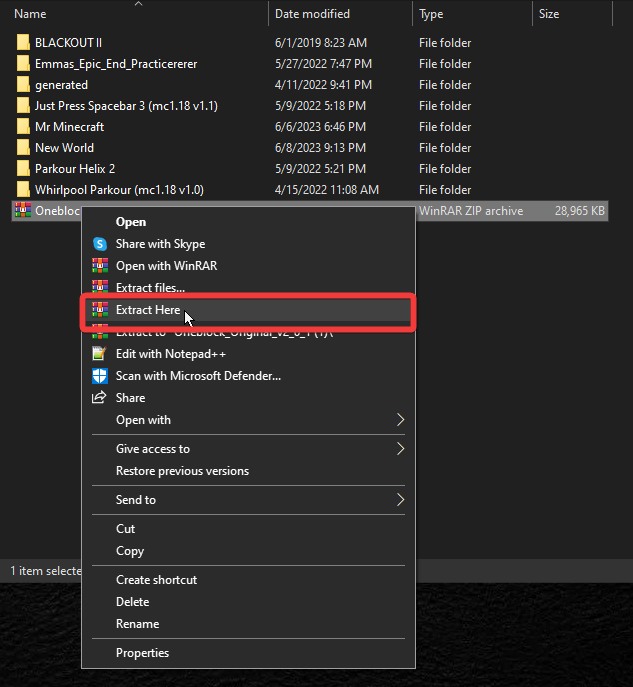This screenshot has height=687, width=633.
Task: Select 'Emmas_Epic_End_Practicererer' folder name
Action: [x=116, y=64]
